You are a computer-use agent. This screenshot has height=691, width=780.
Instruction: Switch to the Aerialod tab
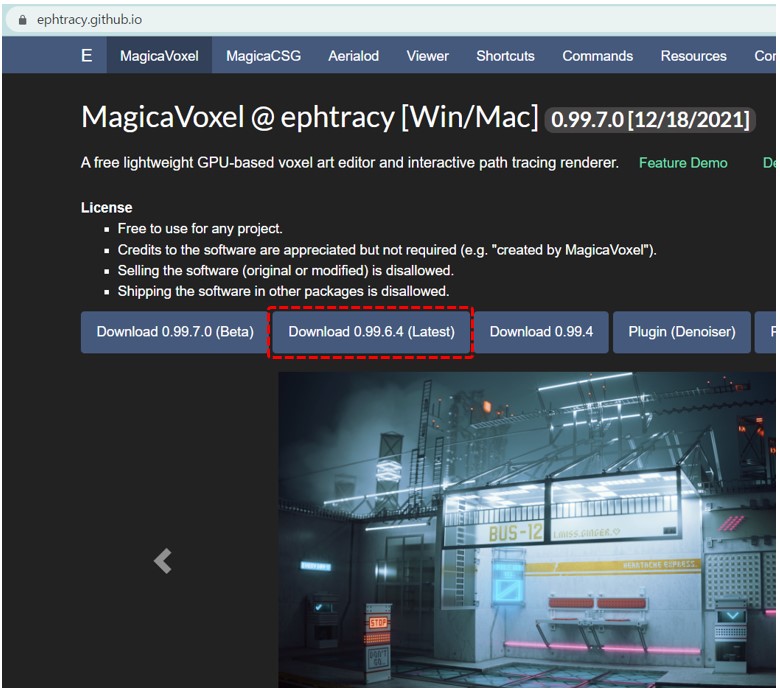point(353,56)
